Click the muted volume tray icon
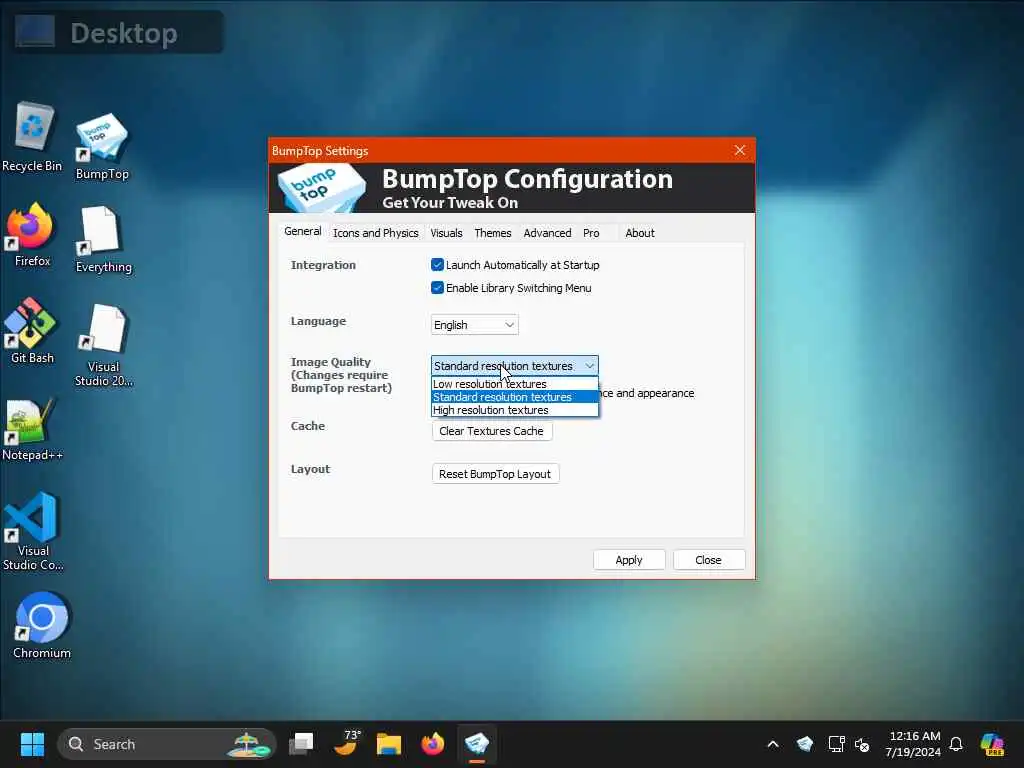 pos(862,744)
